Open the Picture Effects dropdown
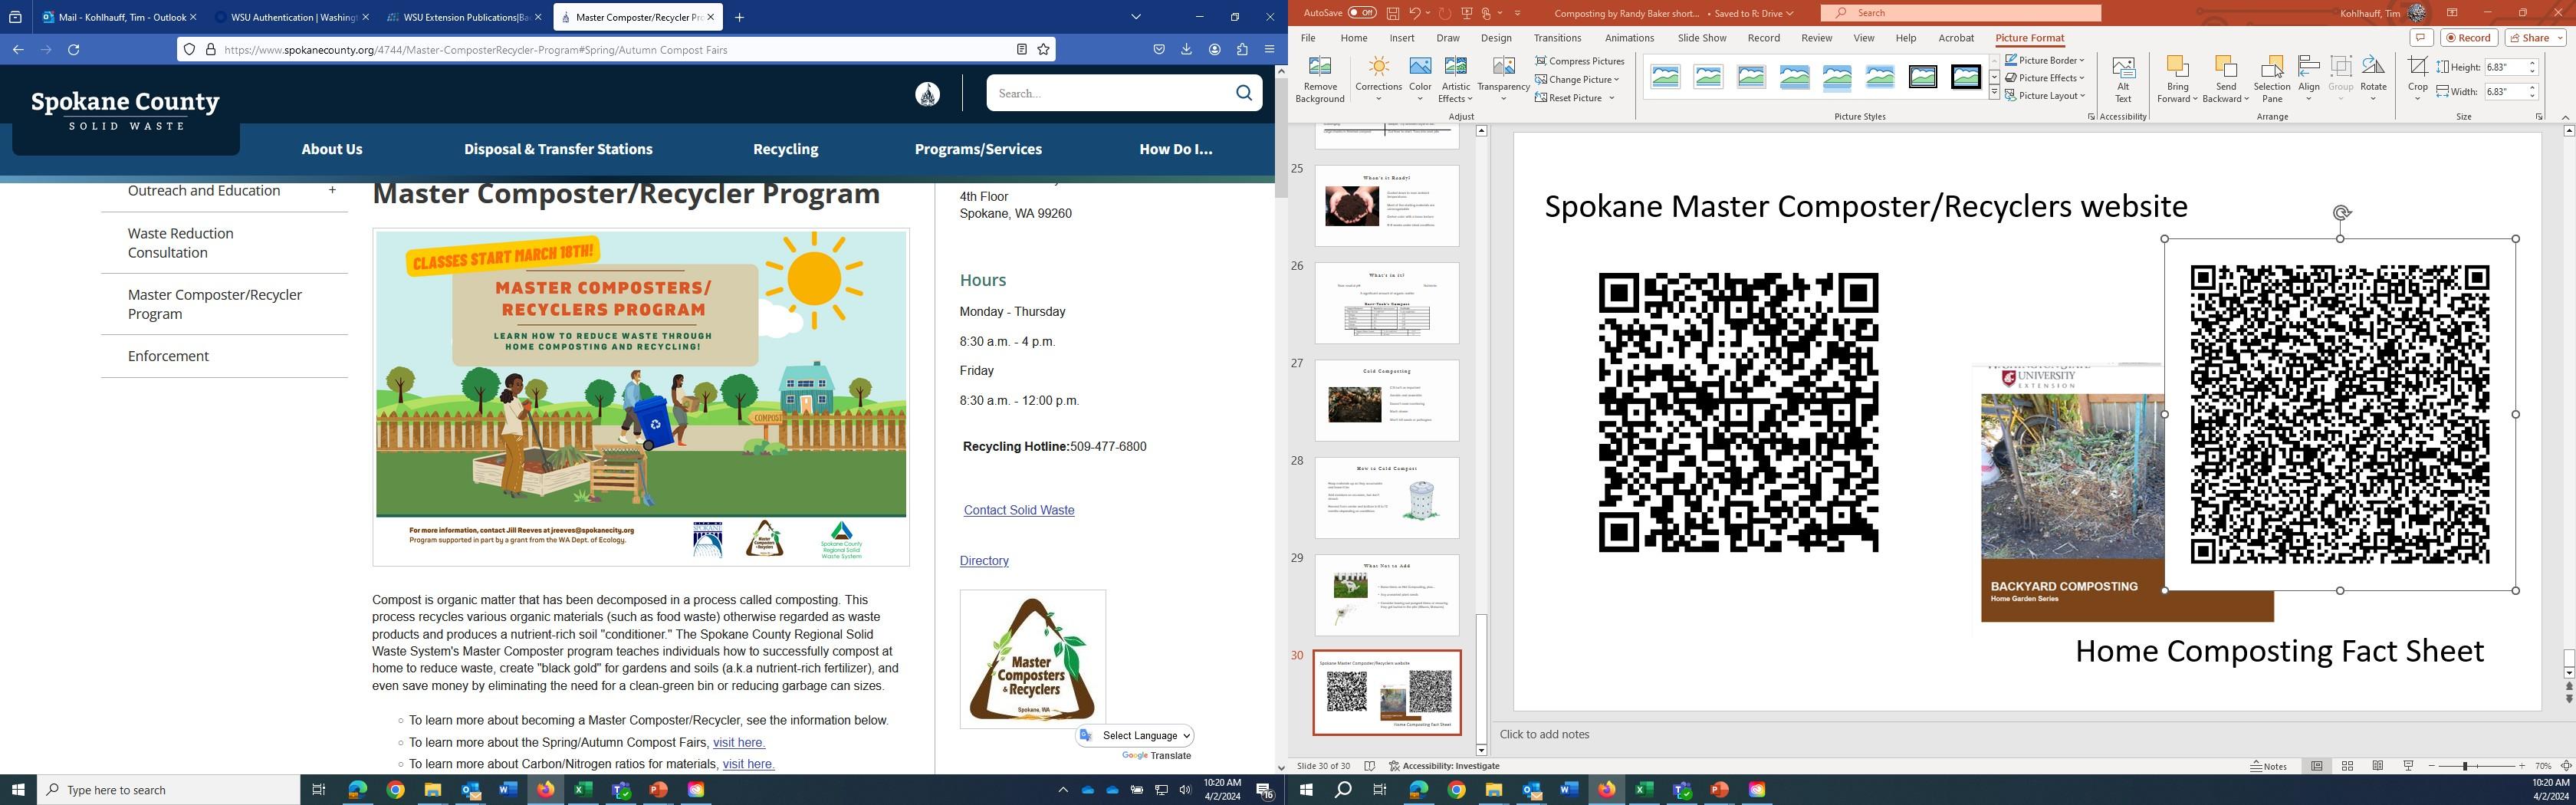 2044,78
